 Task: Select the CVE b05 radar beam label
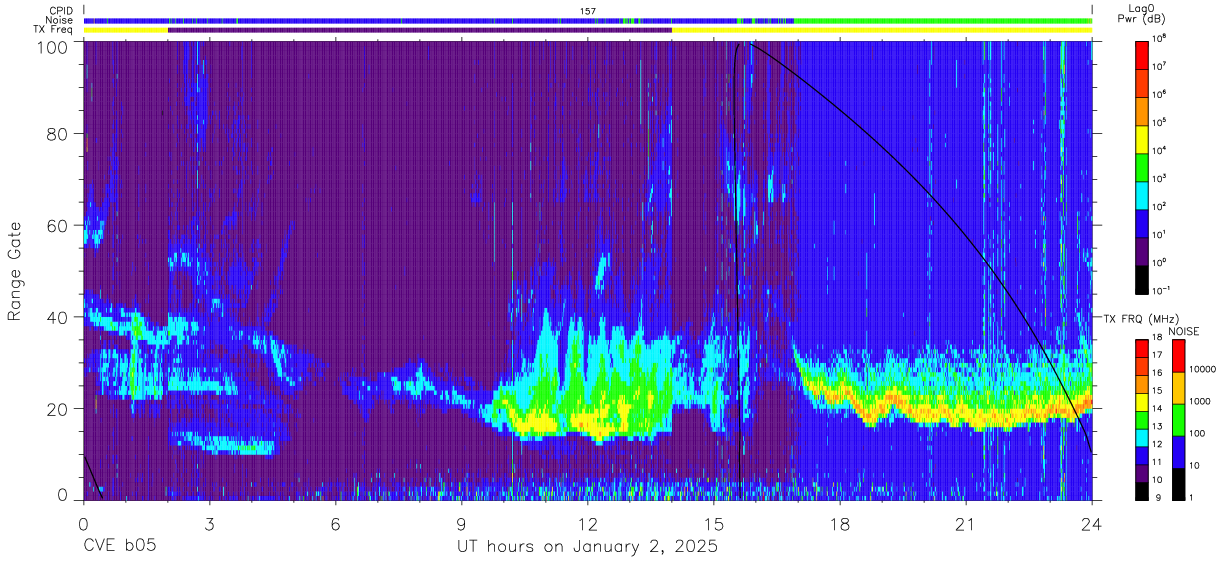[119, 547]
